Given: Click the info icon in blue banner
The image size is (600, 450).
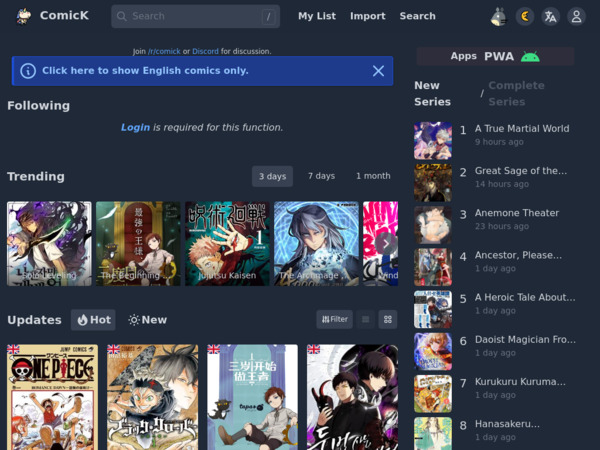Looking at the screenshot, I should [28, 71].
